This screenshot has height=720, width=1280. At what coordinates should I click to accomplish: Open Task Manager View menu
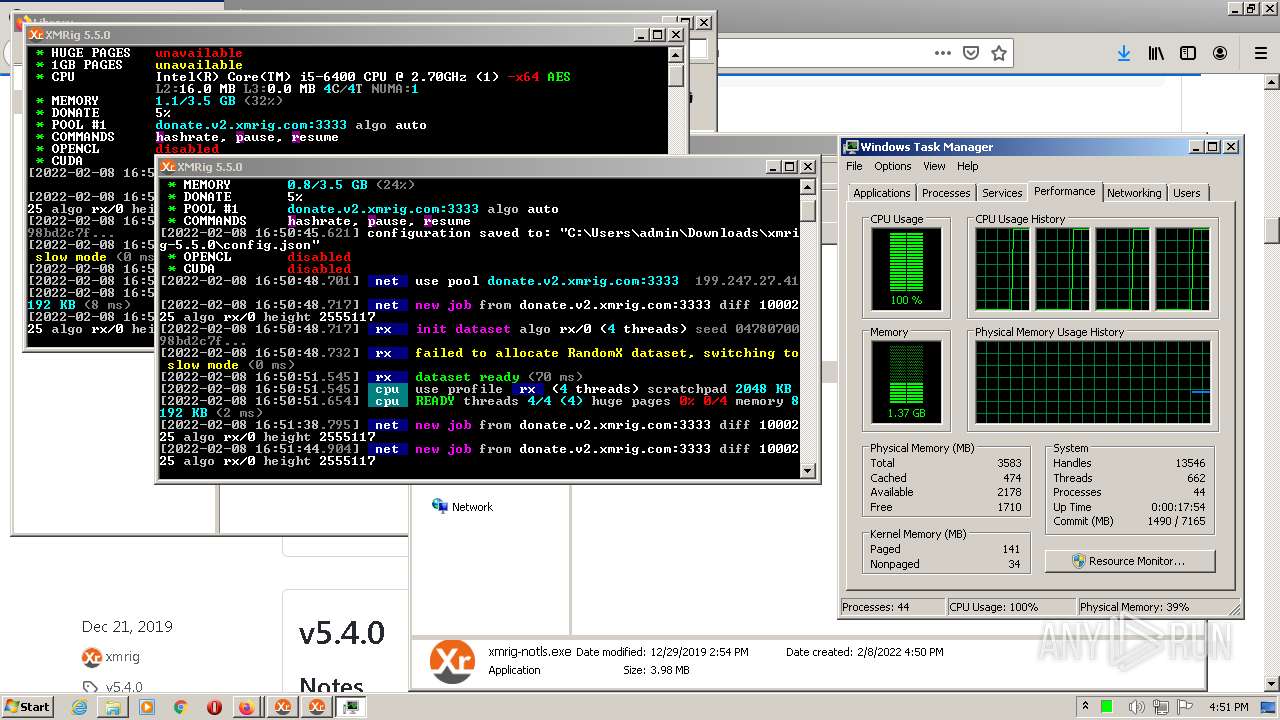click(934, 166)
